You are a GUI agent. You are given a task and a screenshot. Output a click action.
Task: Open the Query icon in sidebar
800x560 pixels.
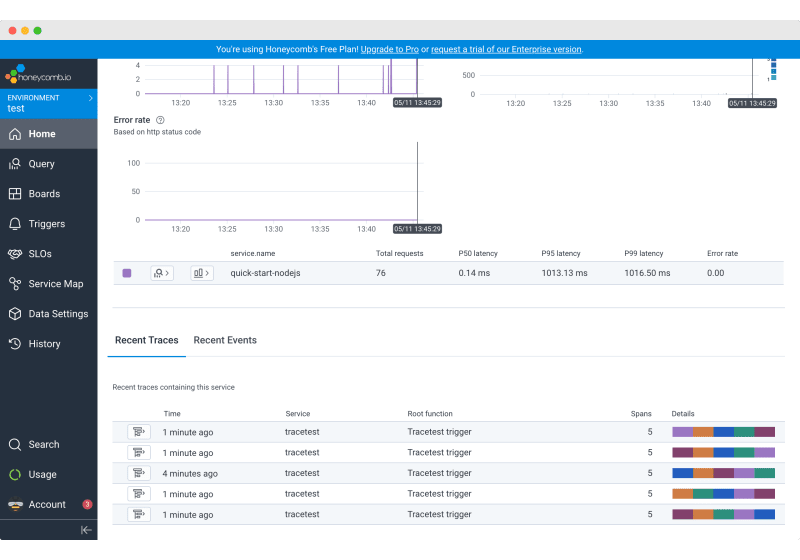point(15,164)
